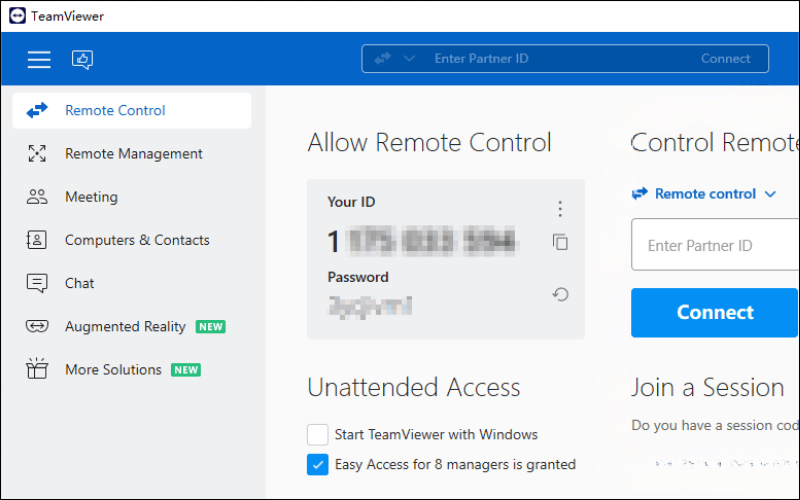Image resolution: width=800 pixels, height=500 pixels.
Task: Click the Unattended Access heading
Action: click(414, 387)
